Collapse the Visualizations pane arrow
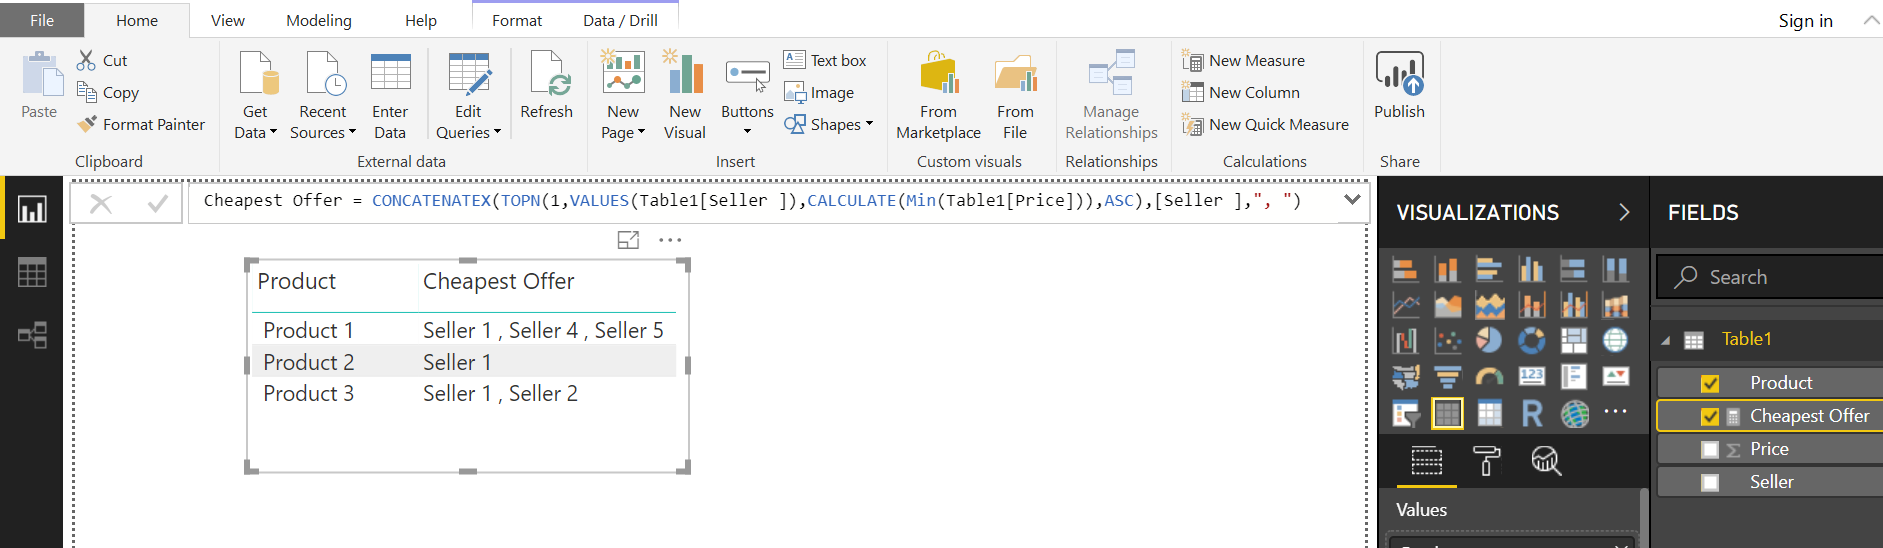 1624,212
